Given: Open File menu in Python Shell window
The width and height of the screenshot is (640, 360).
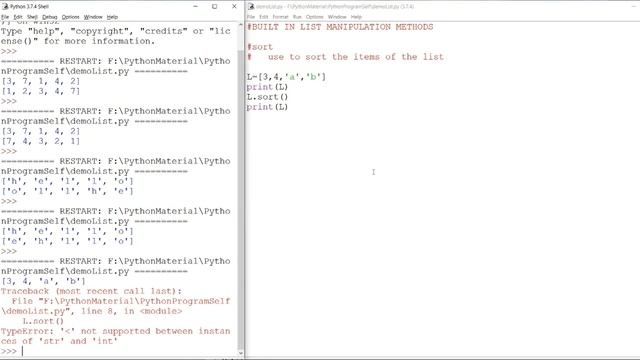Looking at the screenshot, I should coord(5,17).
